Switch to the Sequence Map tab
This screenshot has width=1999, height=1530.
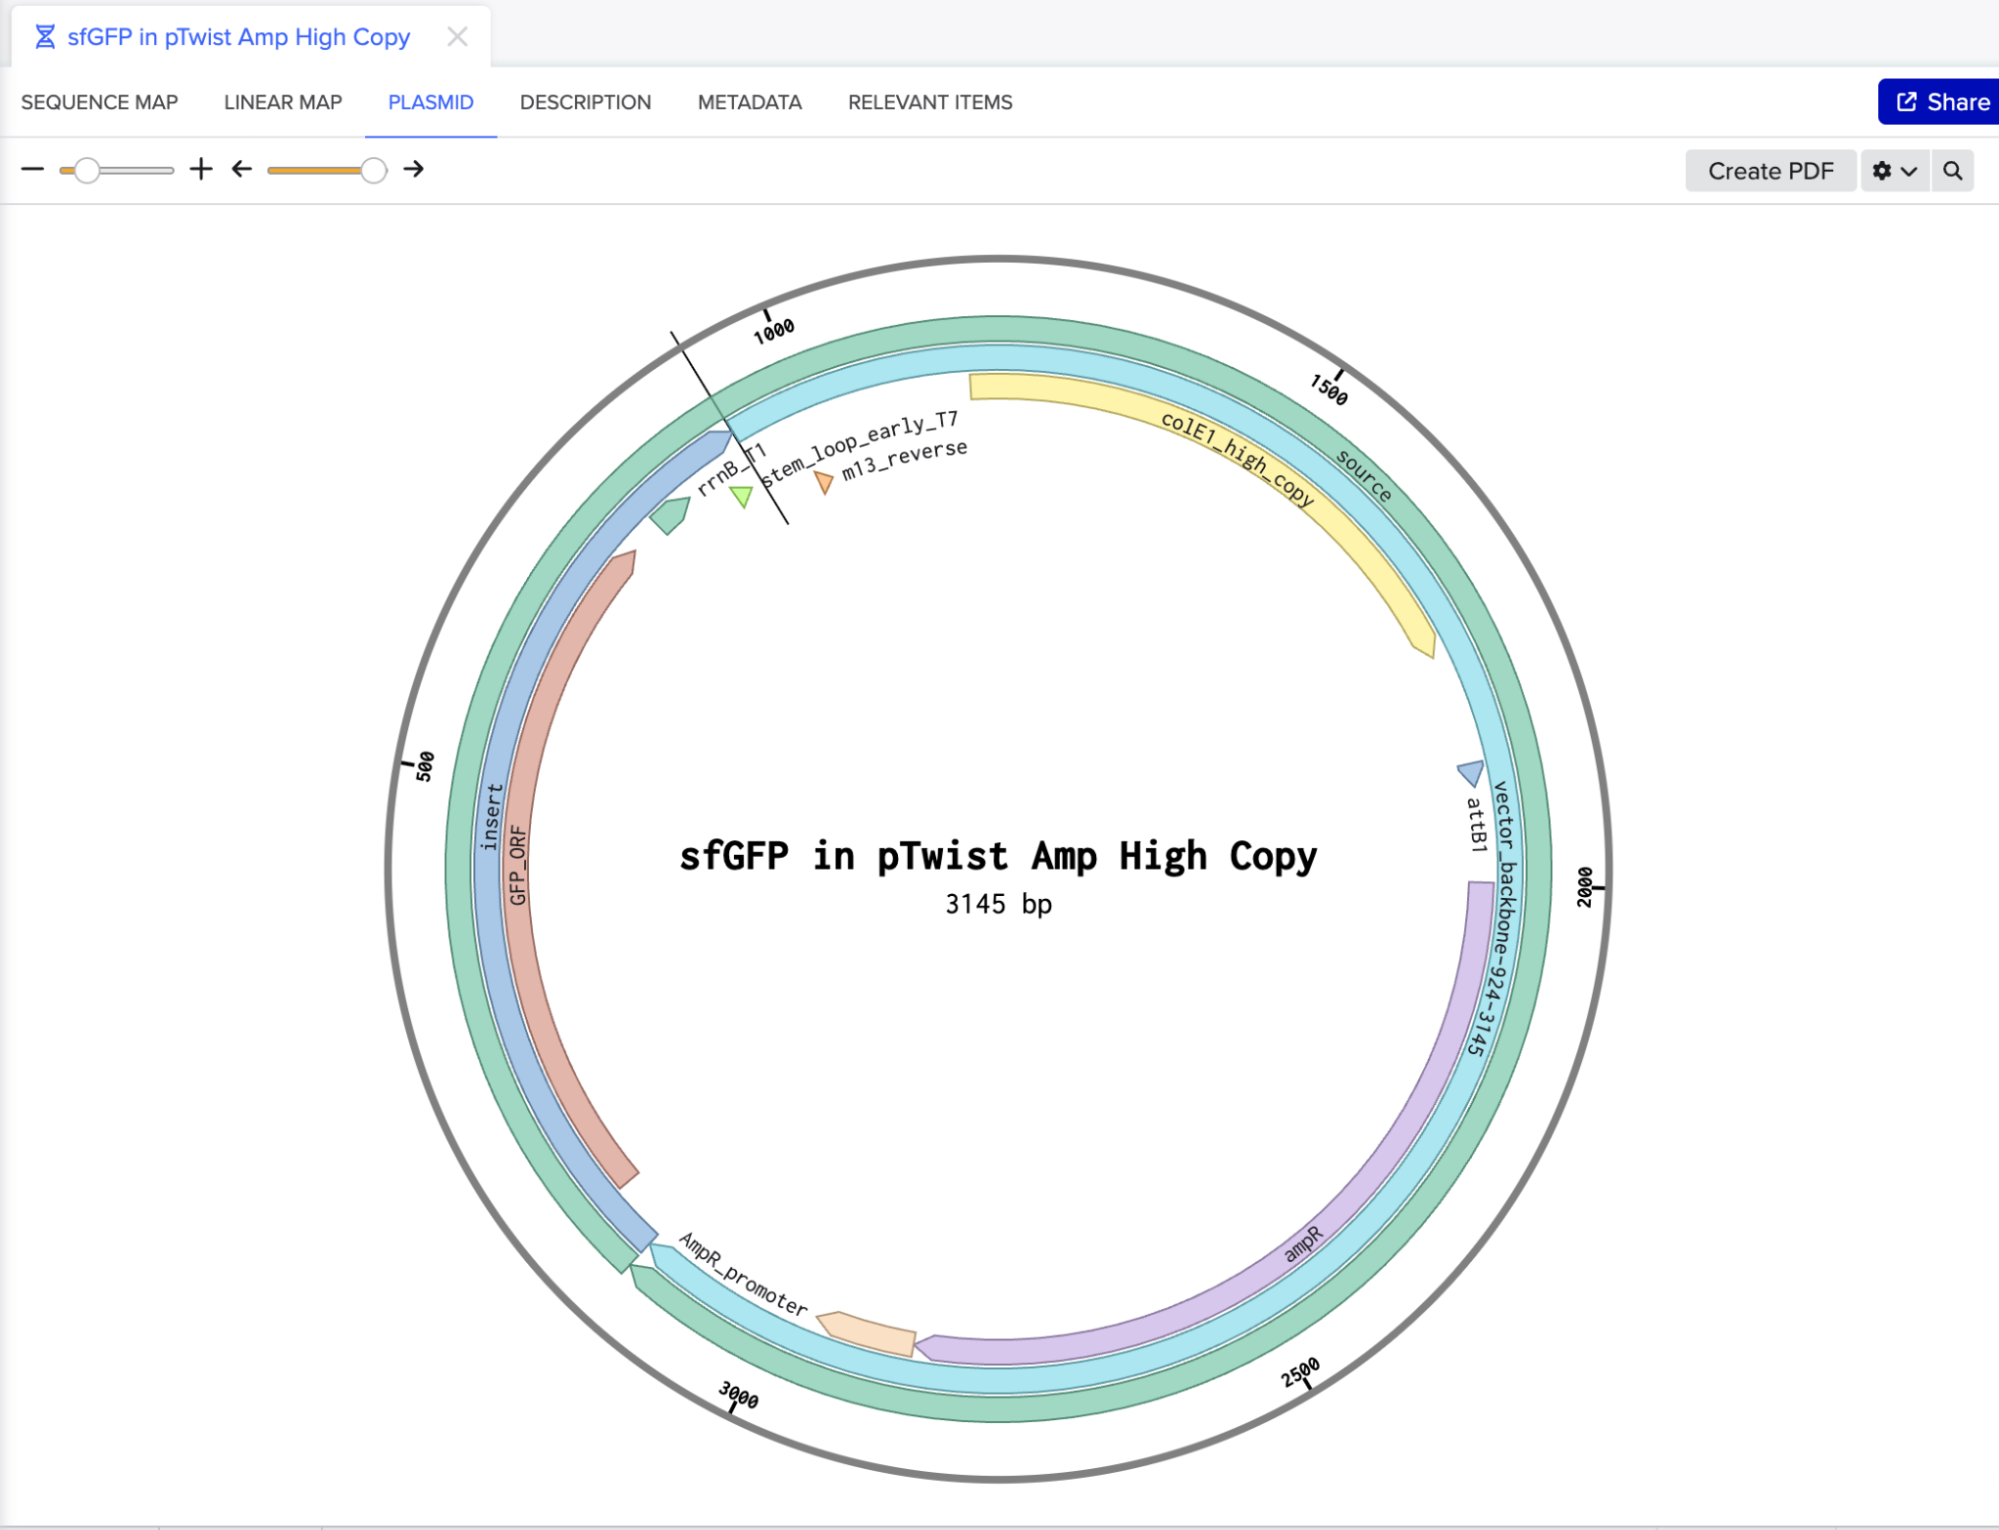tap(99, 102)
